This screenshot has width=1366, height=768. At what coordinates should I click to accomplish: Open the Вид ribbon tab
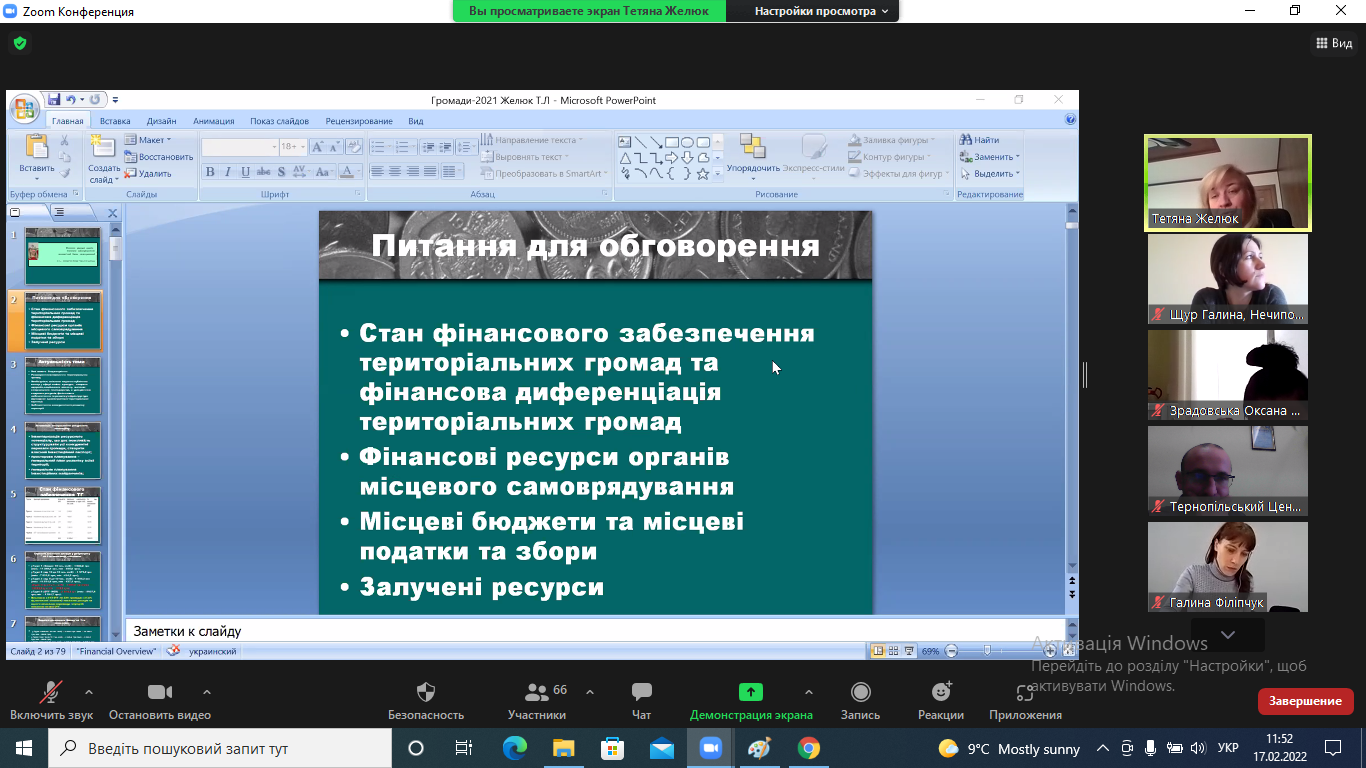coord(416,121)
